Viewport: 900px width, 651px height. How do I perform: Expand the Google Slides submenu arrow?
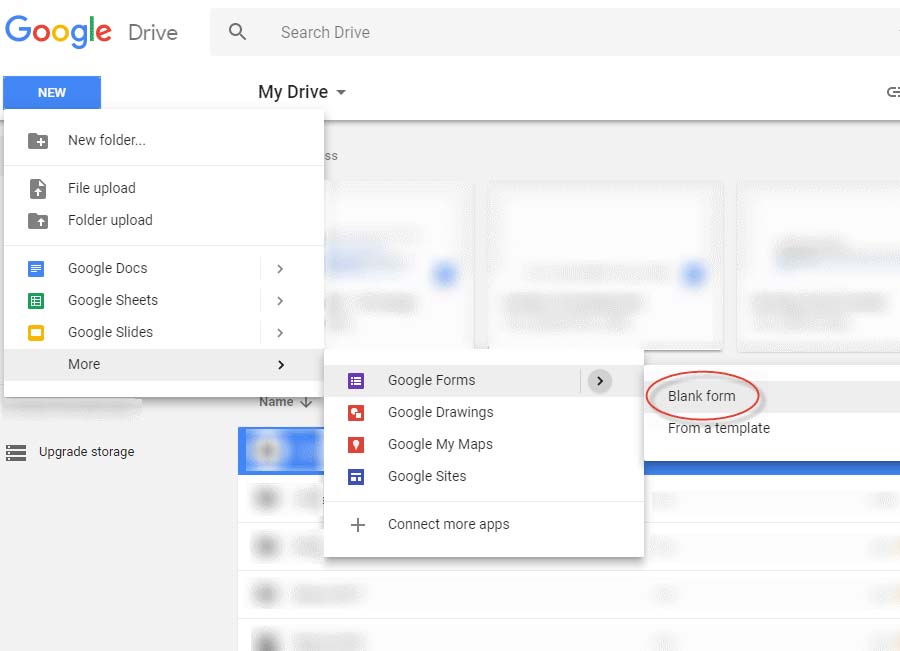(x=280, y=333)
